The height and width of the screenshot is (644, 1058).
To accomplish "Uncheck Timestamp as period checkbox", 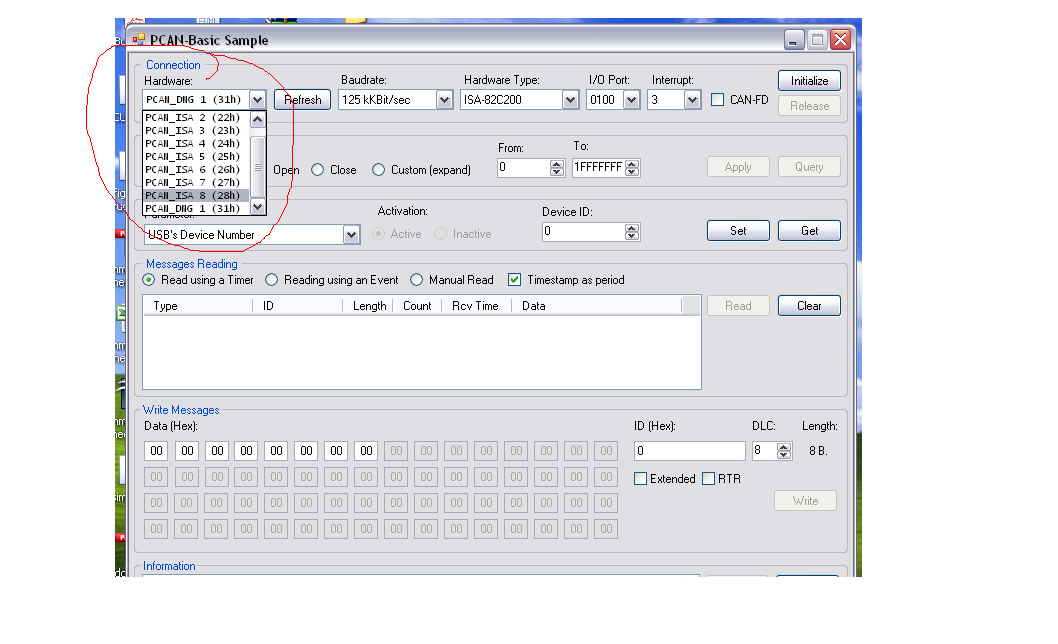I will click(x=514, y=280).
